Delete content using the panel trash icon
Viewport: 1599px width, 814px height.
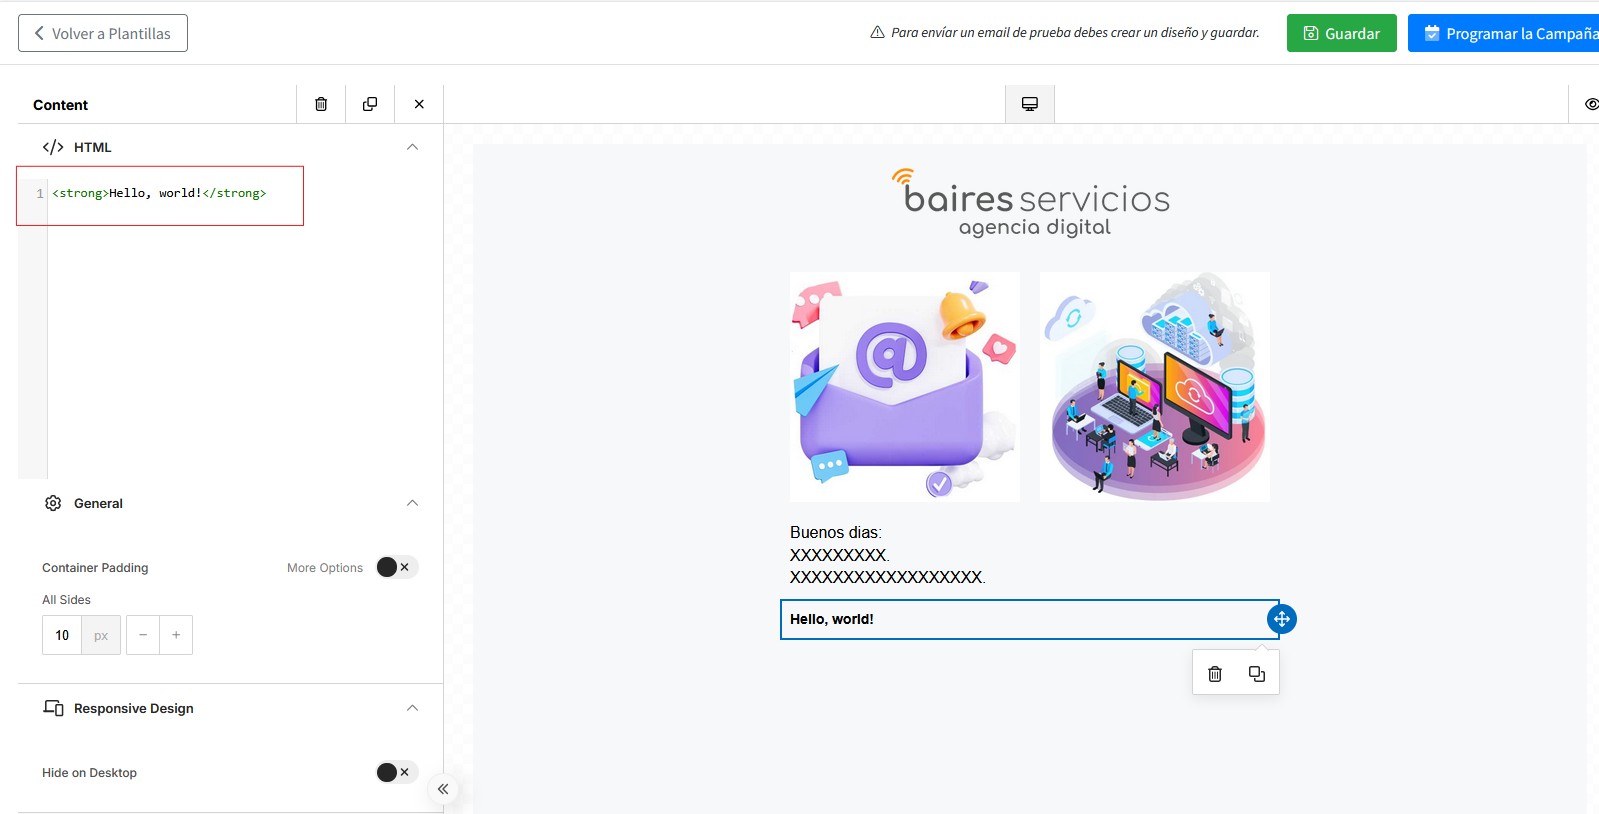[321, 104]
